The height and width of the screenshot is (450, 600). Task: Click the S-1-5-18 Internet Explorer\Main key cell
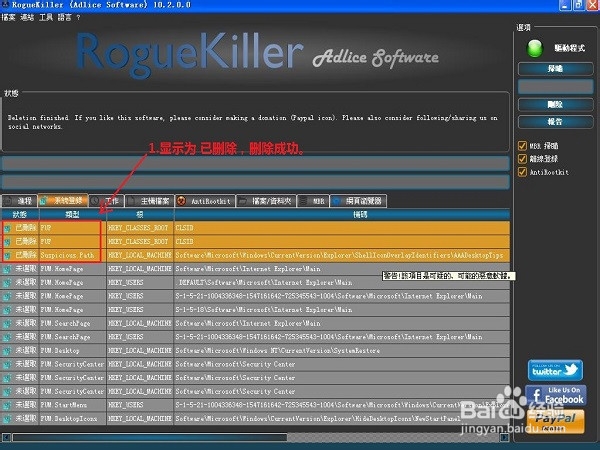342,310
